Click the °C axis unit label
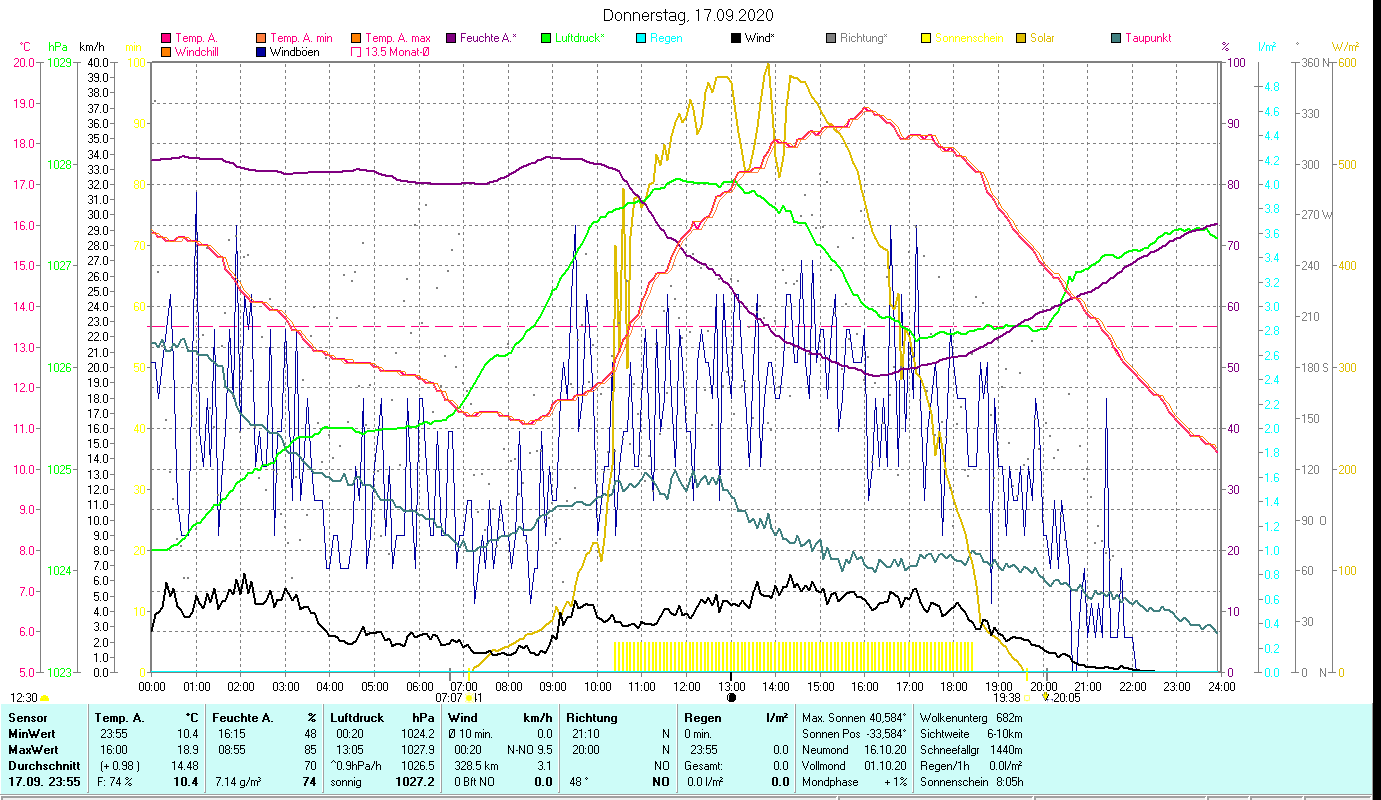This screenshot has height=800, width=1381. (x=25, y=47)
